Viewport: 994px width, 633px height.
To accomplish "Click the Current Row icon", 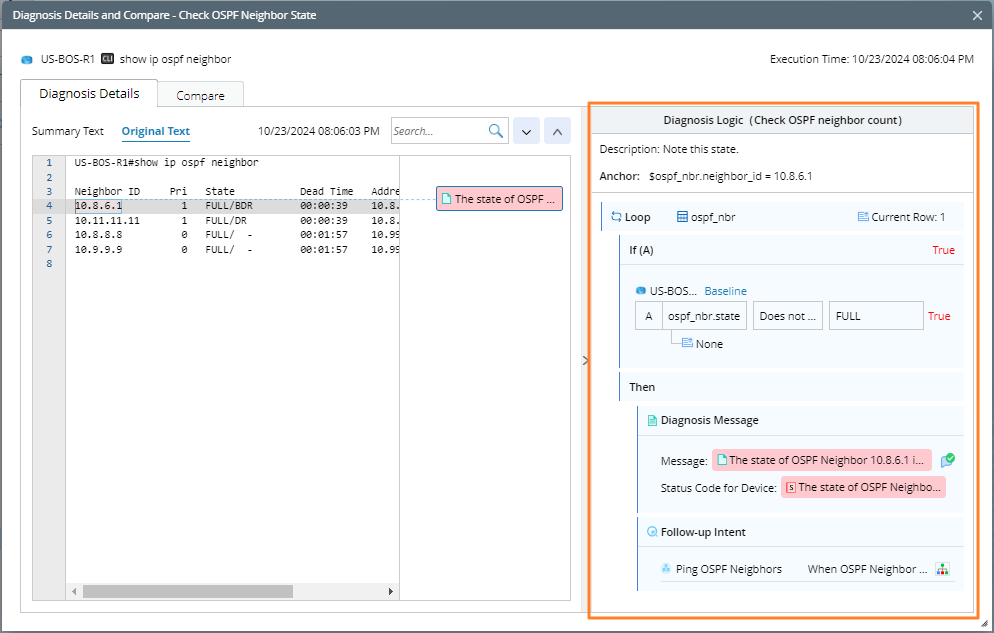I will (x=863, y=217).
